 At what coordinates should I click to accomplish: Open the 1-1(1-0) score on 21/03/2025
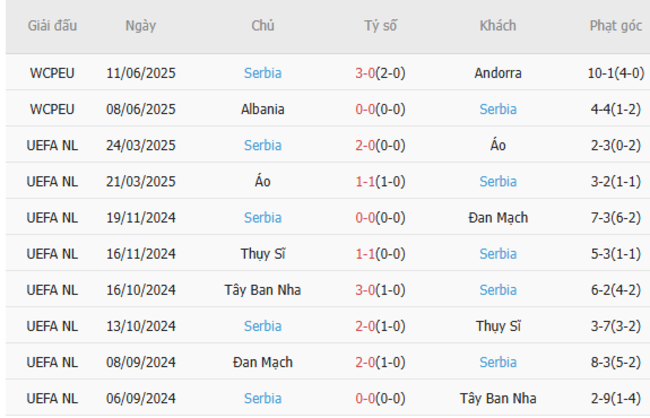click(x=380, y=181)
